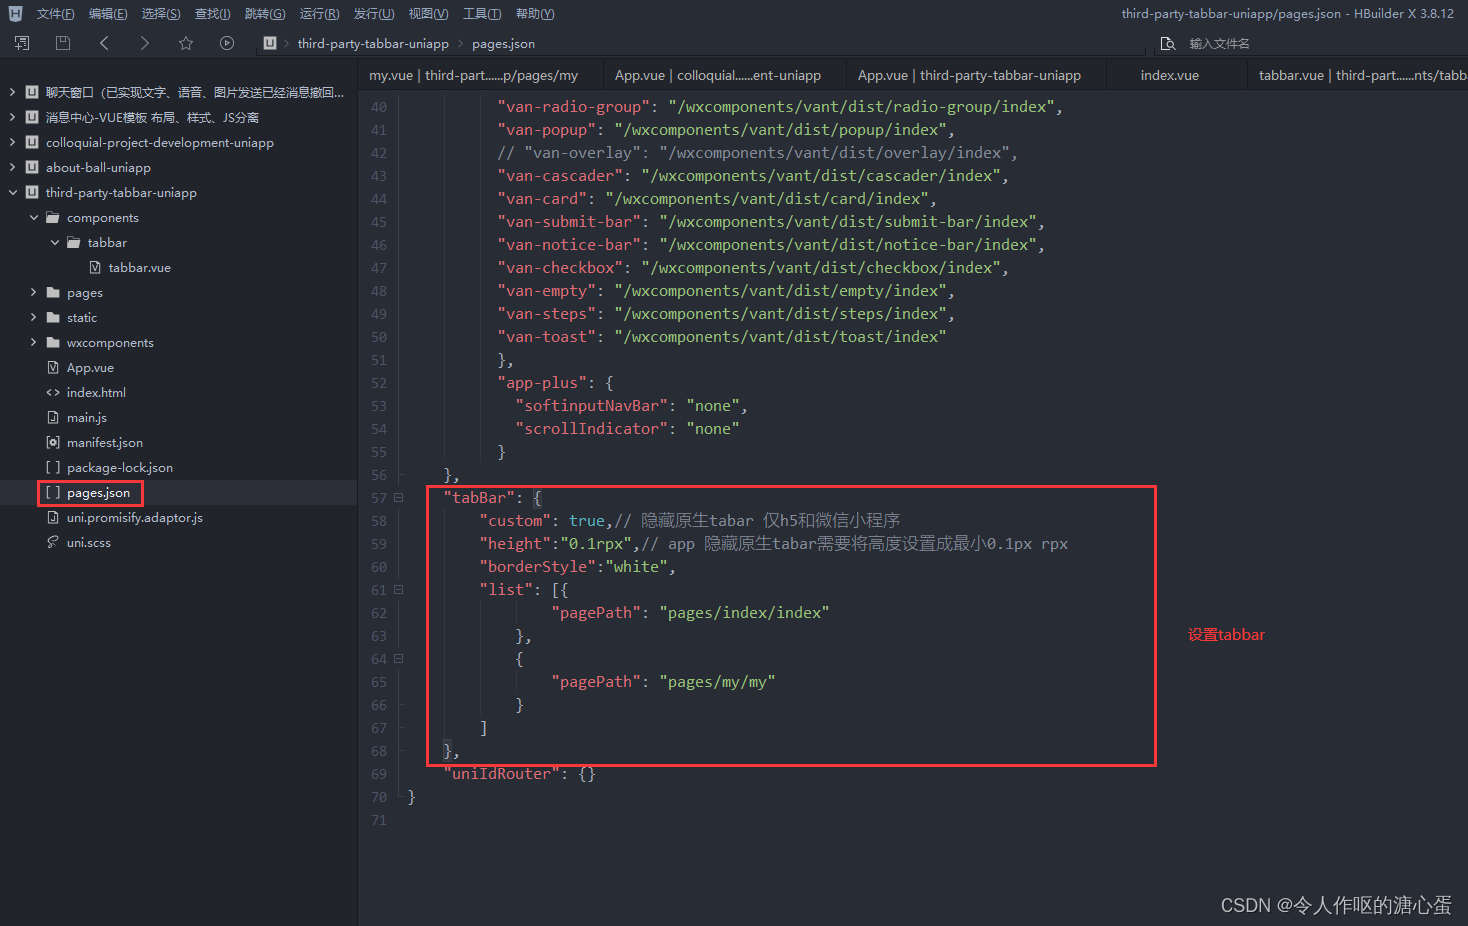The image size is (1468, 926).
Task: Fold the object block at line 64
Action: (x=398, y=658)
